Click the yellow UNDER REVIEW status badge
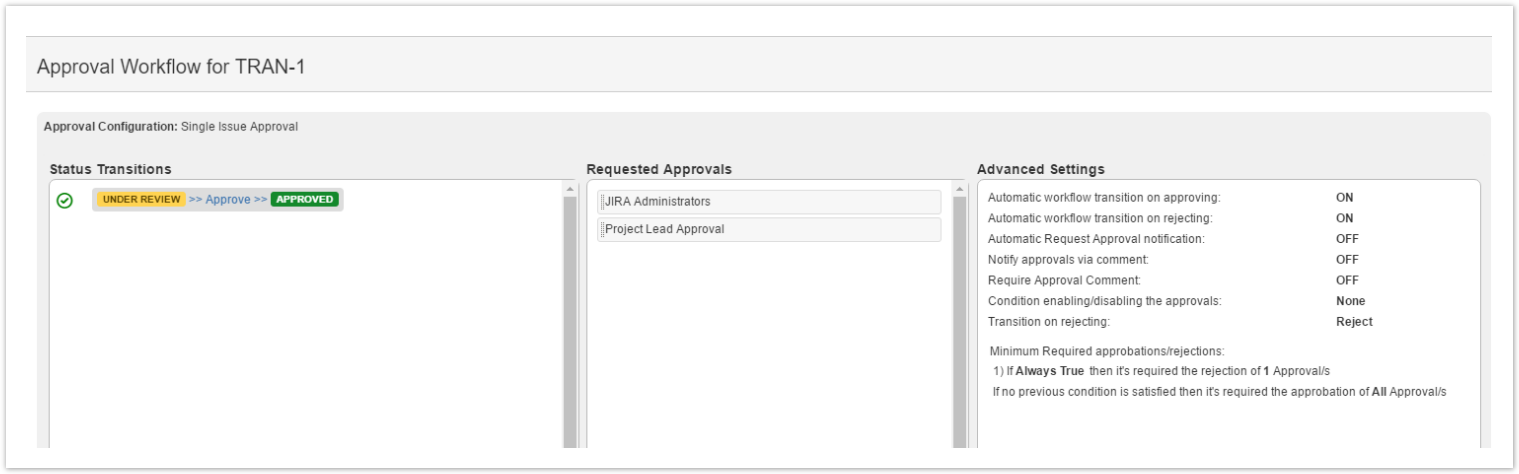 coord(142,199)
